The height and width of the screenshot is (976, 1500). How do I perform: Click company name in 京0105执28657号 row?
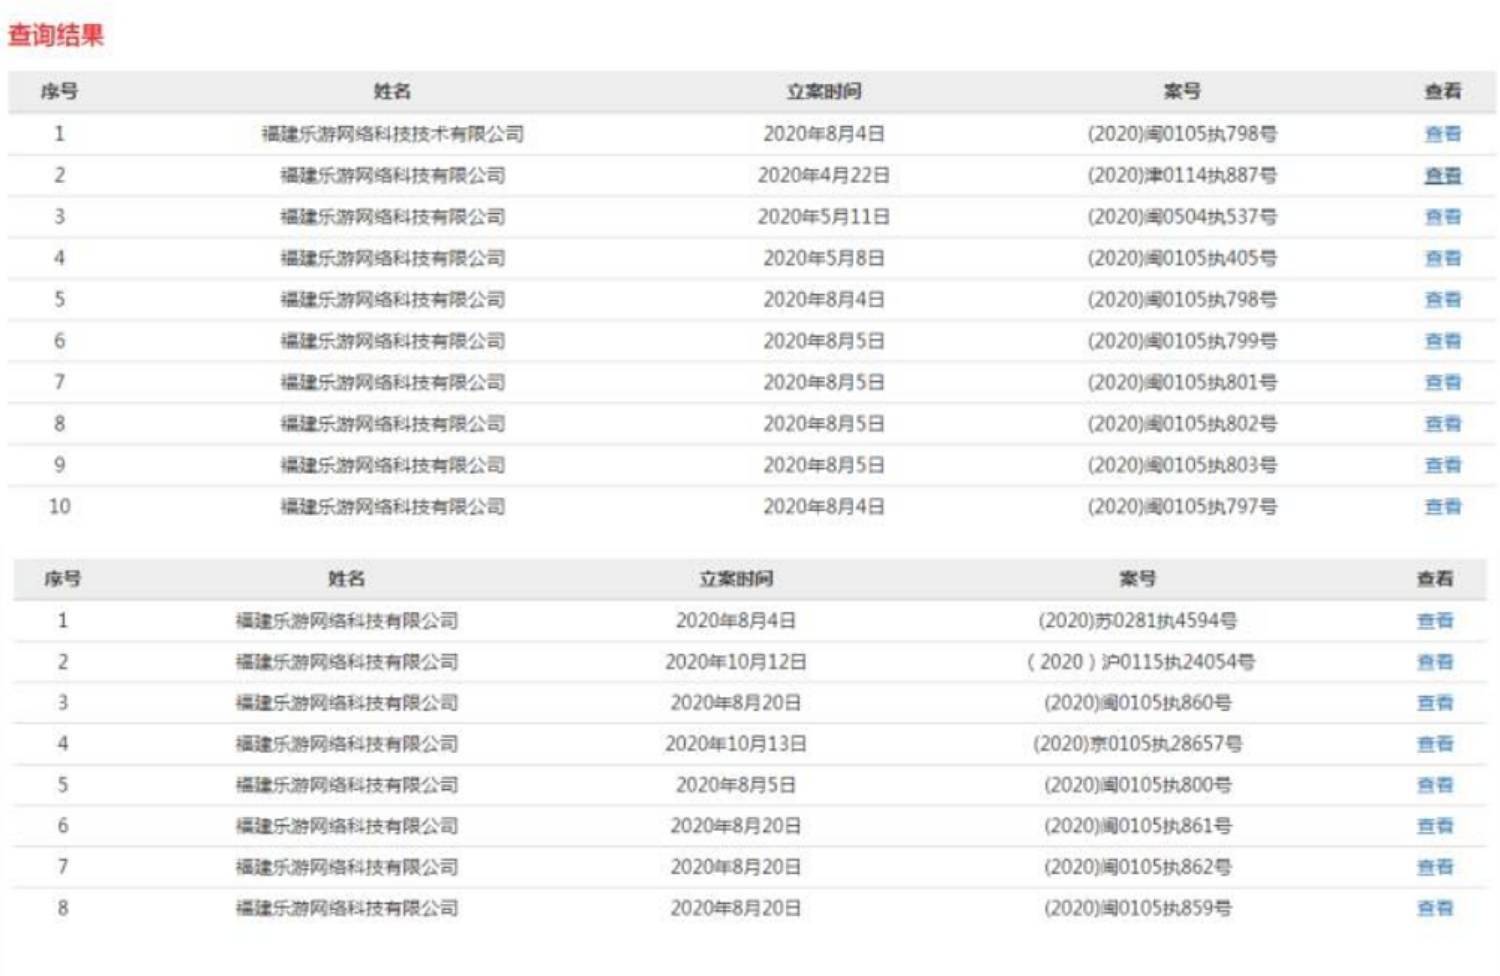(x=346, y=744)
